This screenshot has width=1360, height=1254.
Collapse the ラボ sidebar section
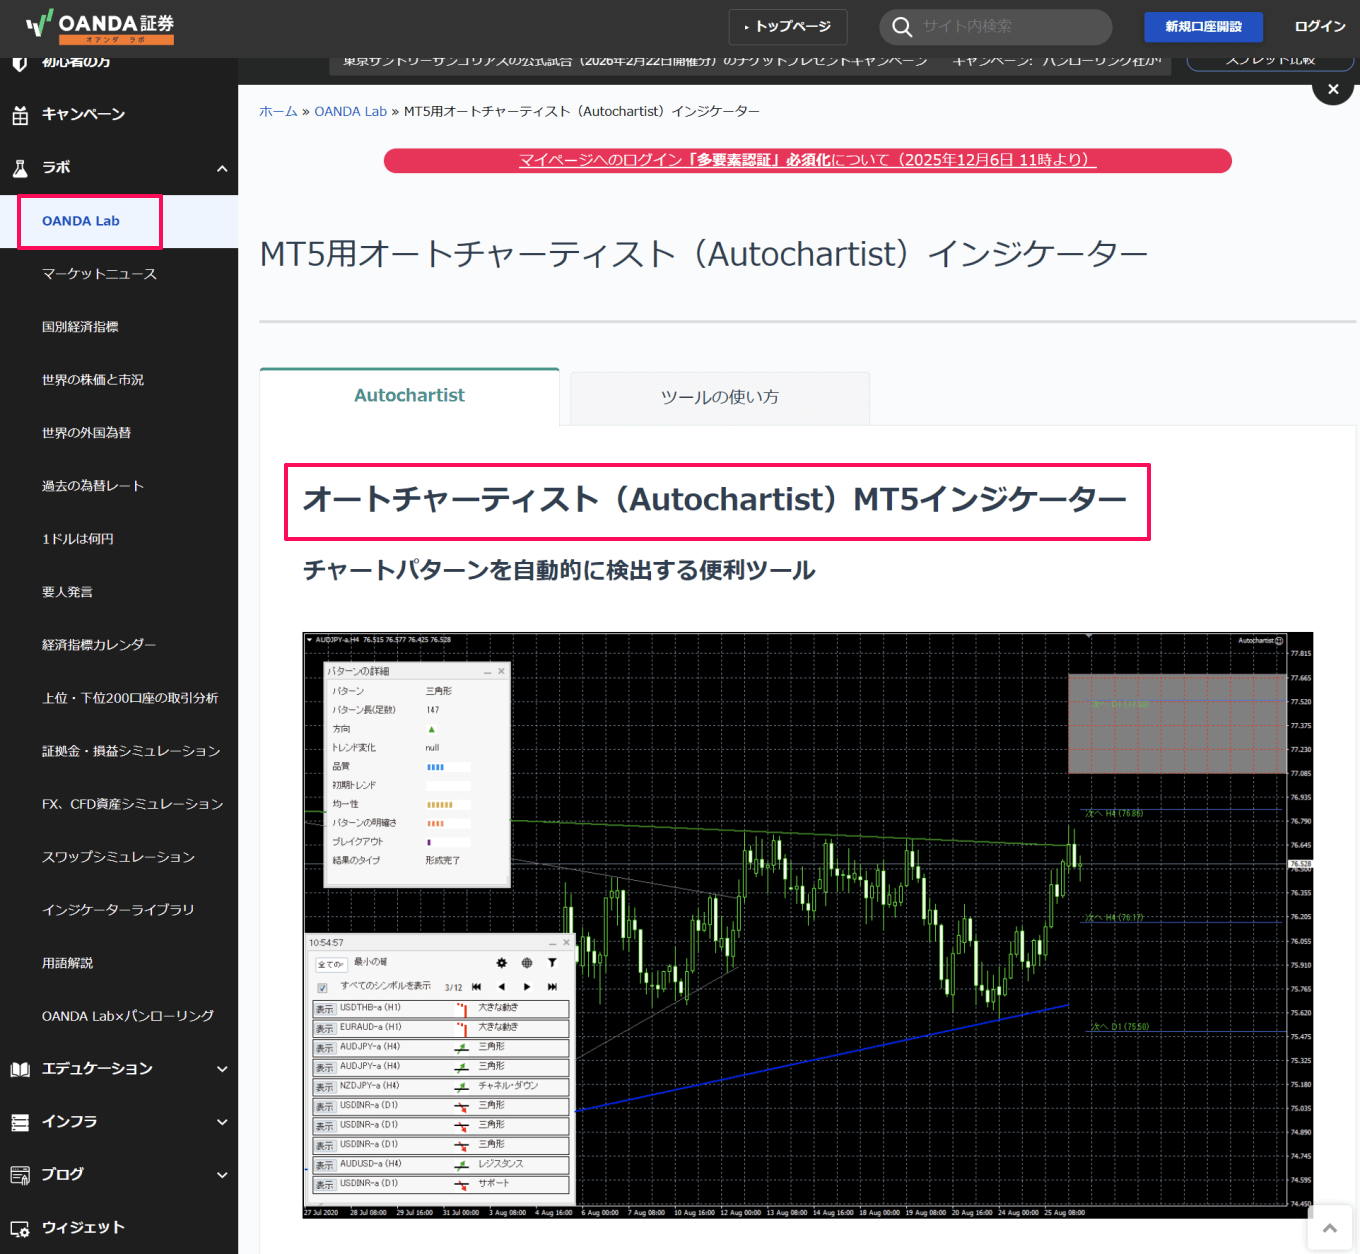222,168
